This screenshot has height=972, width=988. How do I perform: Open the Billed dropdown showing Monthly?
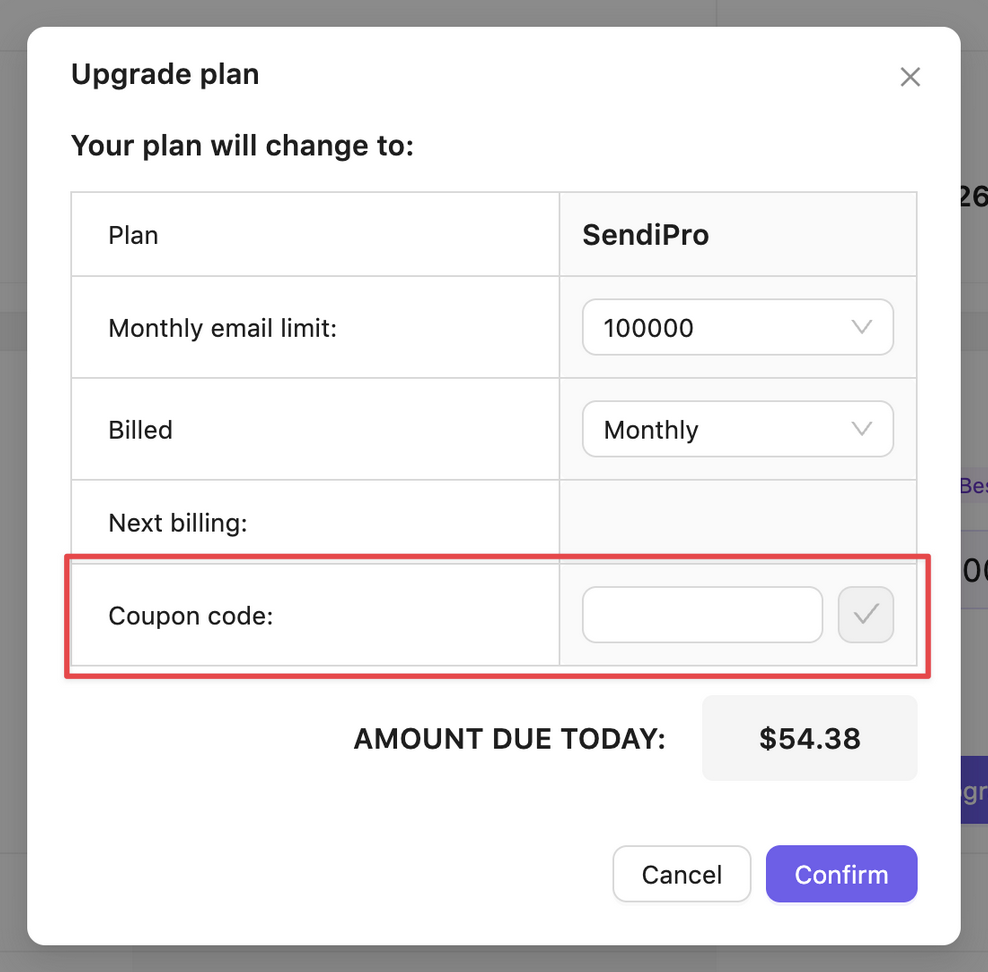tap(737, 429)
